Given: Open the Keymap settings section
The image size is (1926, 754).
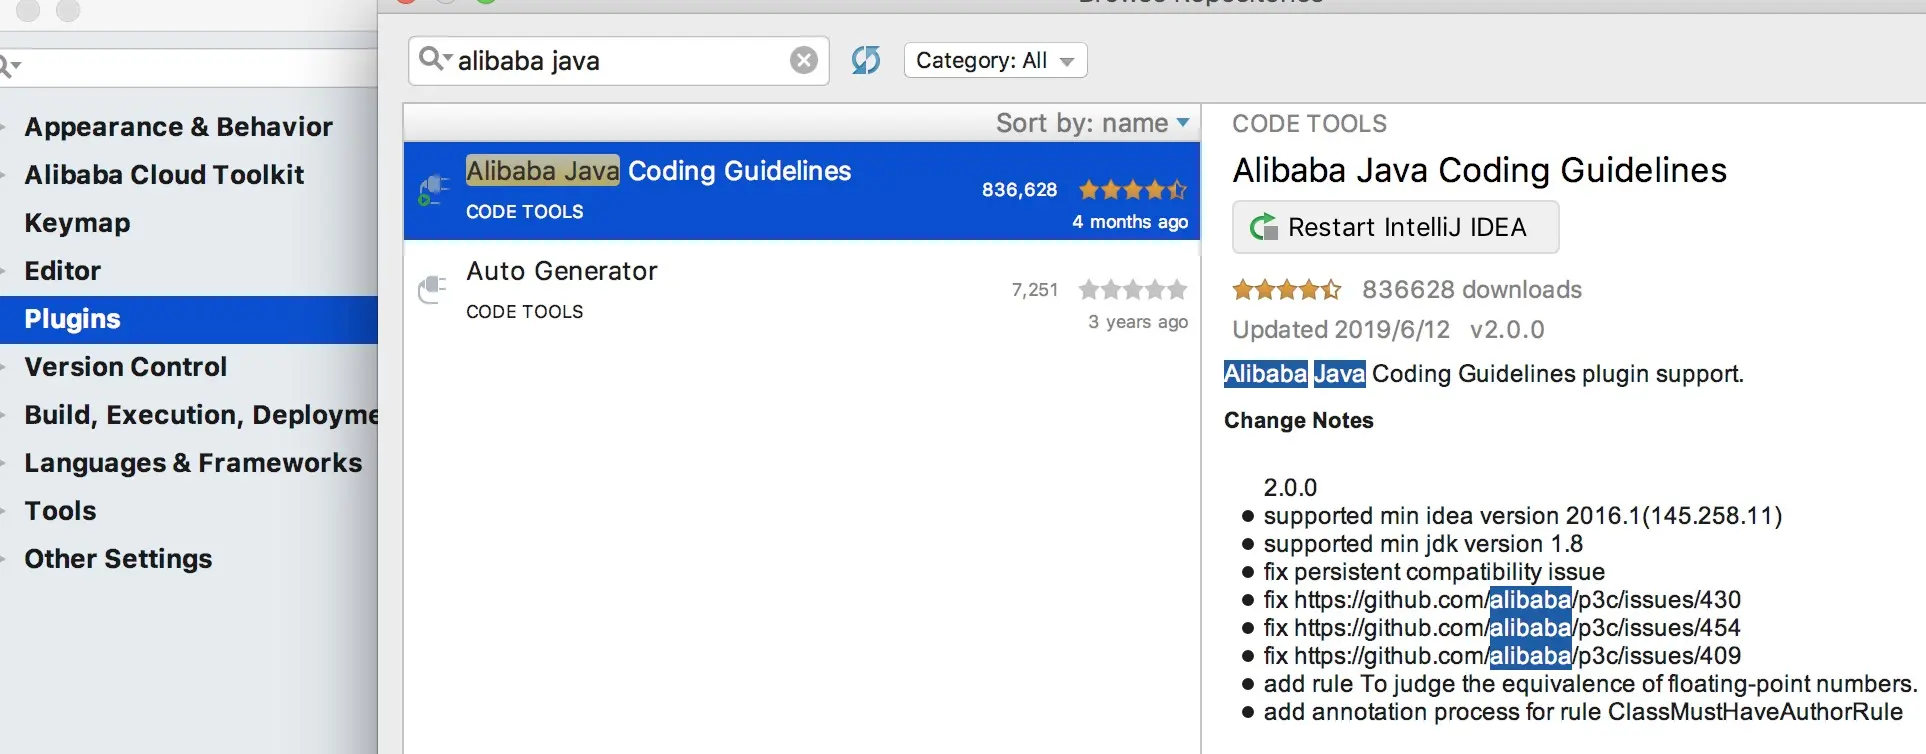Looking at the screenshot, I should pos(77,223).
